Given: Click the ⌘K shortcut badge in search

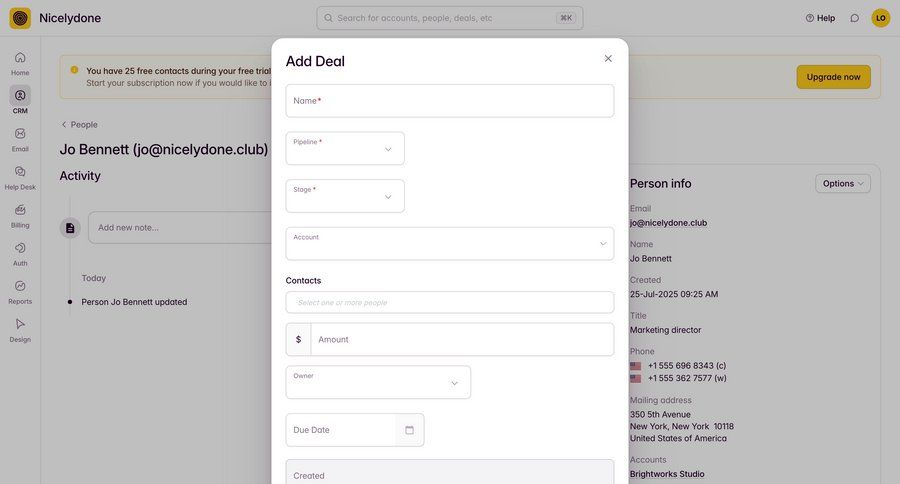Looking at the screenshot, I should (566, 18).
